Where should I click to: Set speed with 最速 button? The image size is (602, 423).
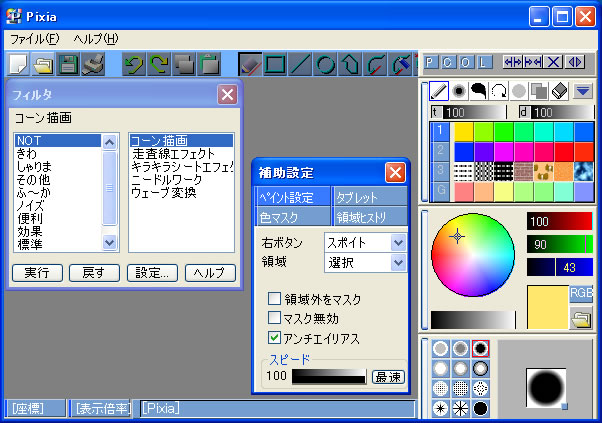(x=388, y=377)
